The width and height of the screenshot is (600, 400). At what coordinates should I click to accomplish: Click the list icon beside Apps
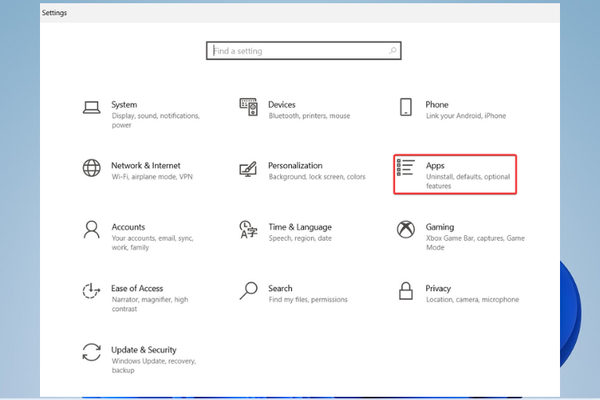(x=406, y=168)
